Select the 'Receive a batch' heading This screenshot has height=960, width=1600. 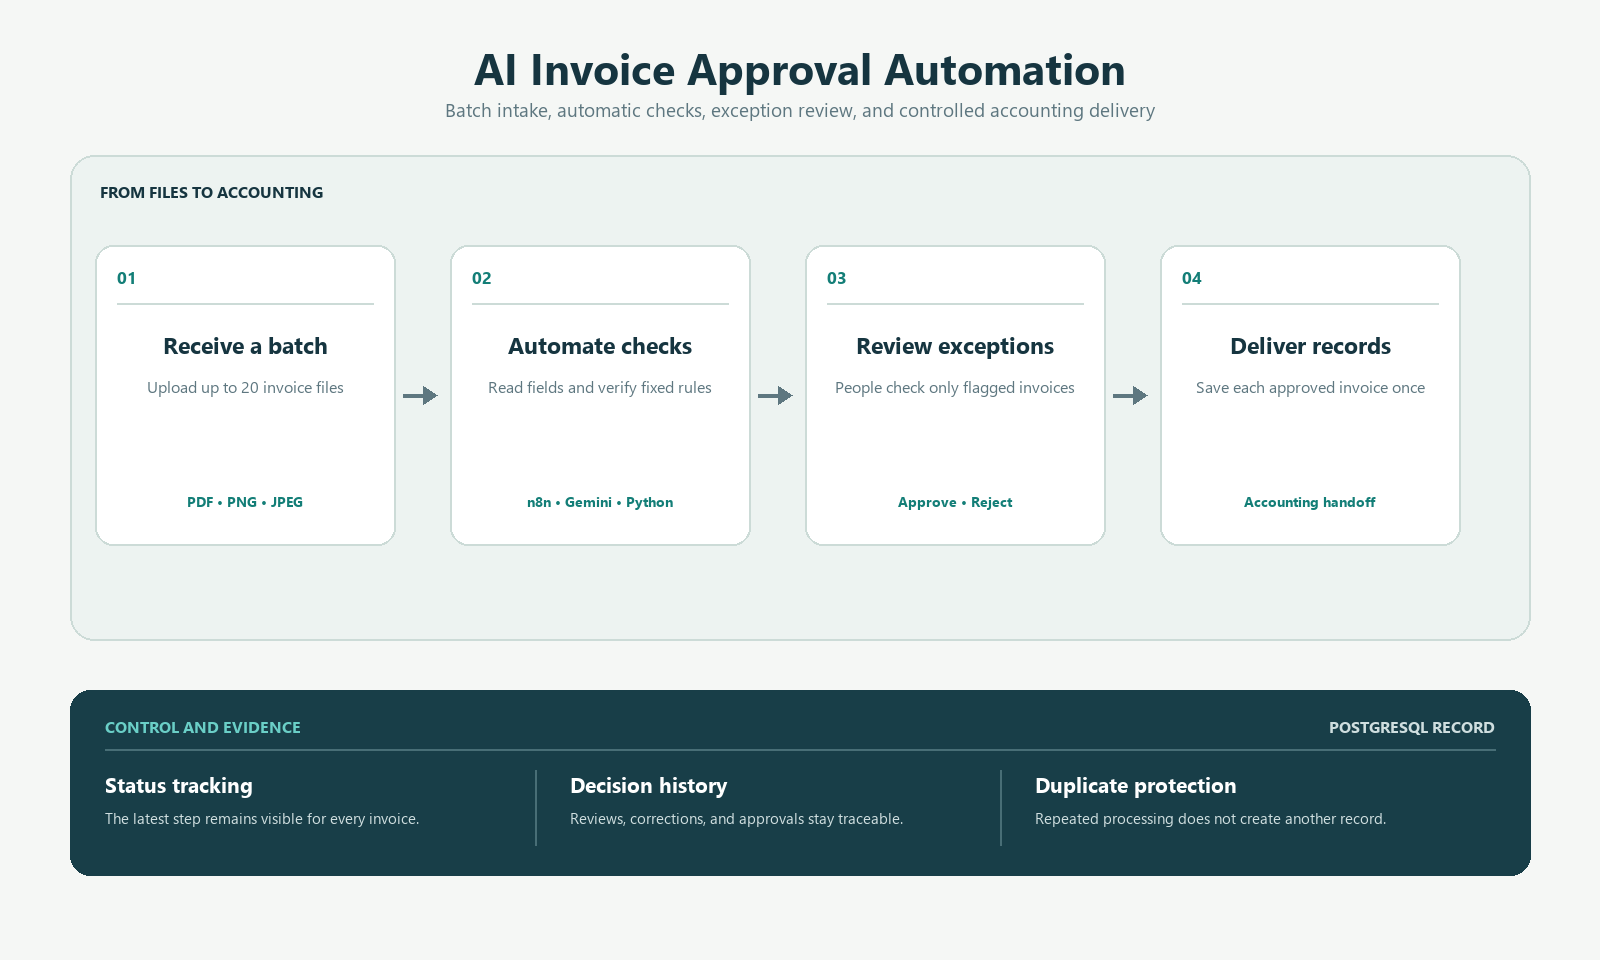click(x=245, y=346)
